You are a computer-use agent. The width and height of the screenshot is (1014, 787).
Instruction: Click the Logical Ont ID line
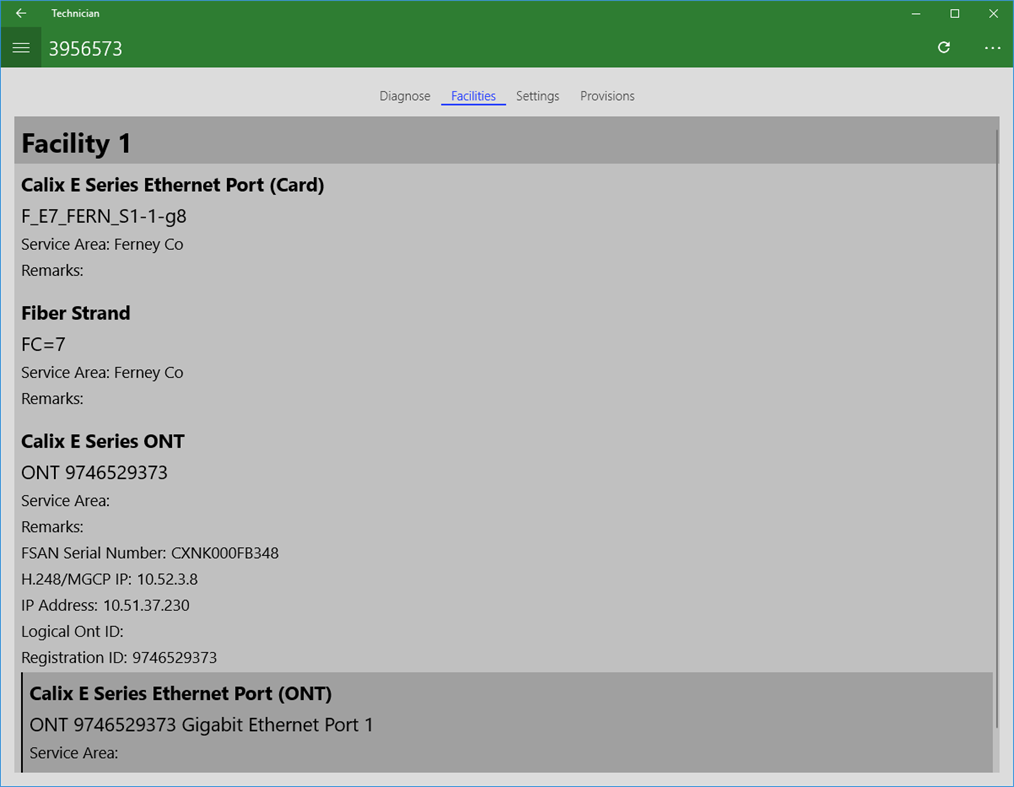click(x=72, y=632)
